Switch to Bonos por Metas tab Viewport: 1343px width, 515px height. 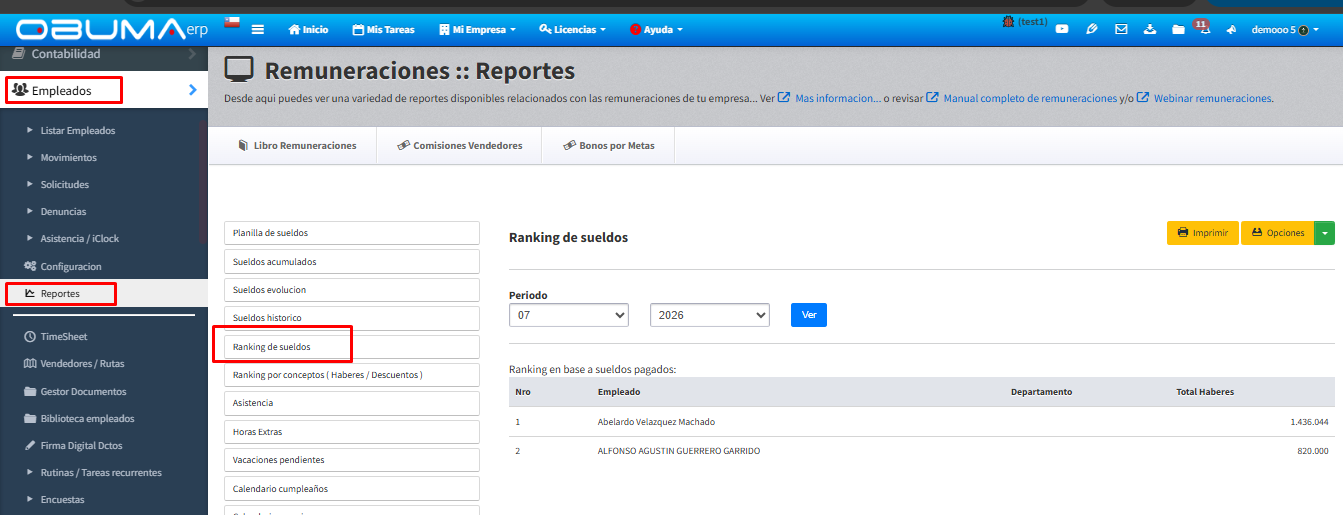608,146
